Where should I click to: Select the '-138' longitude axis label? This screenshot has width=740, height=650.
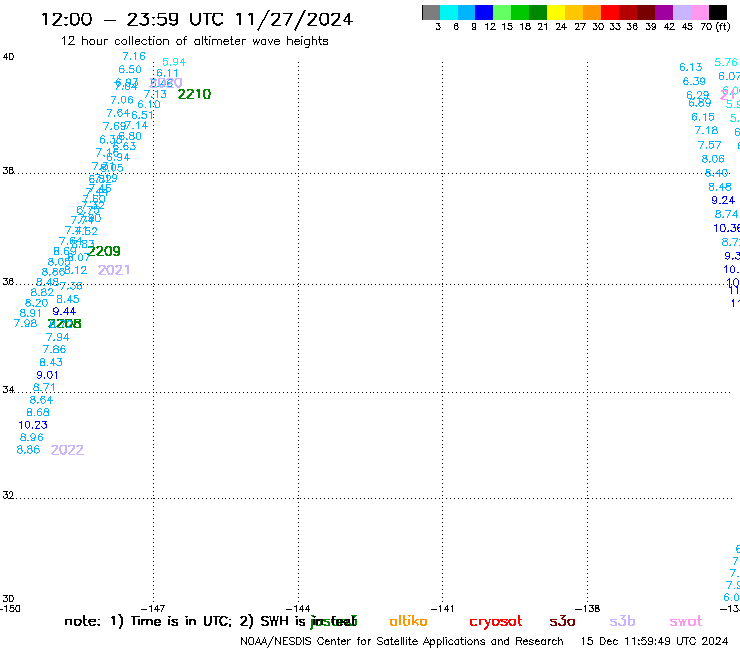tap(588, 609)
